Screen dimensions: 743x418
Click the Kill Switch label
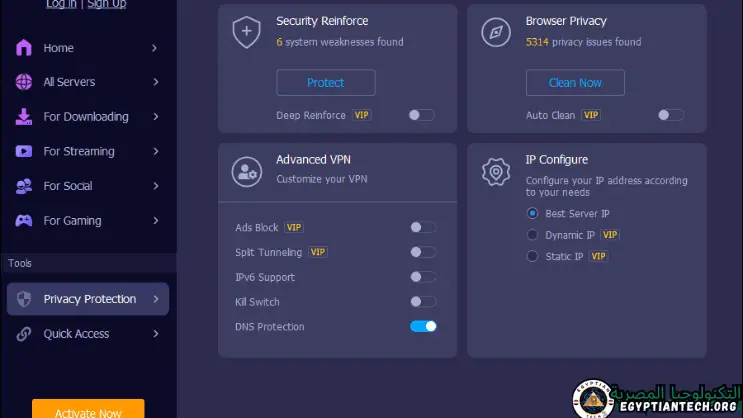(x=257, y=302)
